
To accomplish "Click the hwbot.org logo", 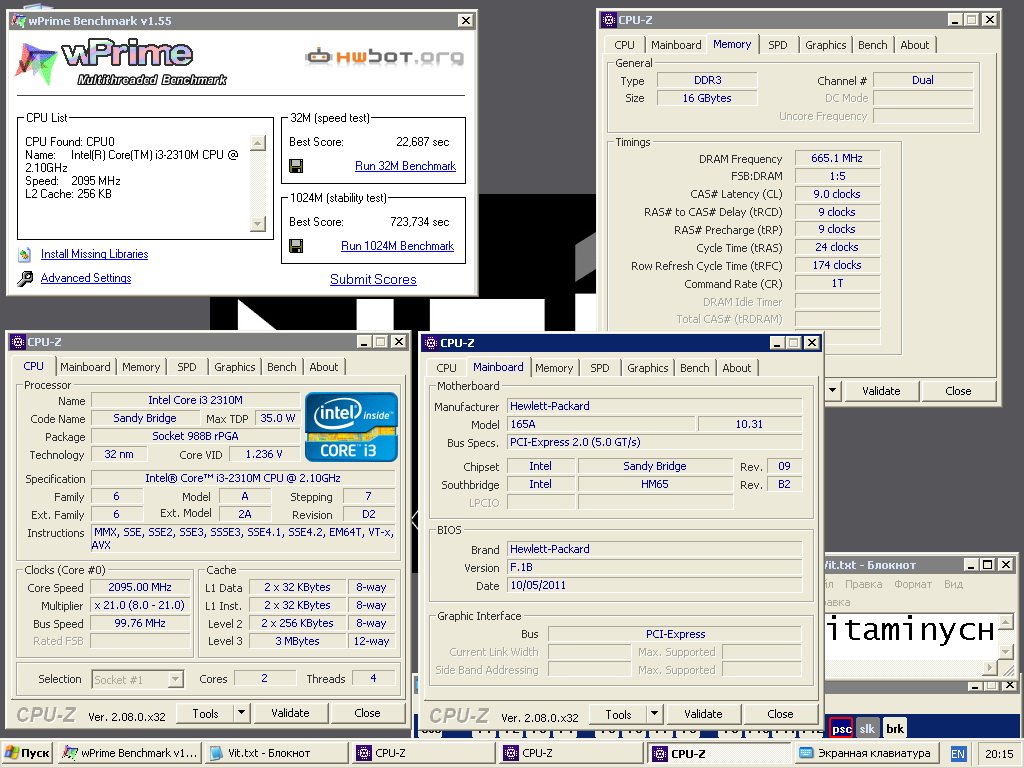I will pyautogui.click(x=384, y=57).
